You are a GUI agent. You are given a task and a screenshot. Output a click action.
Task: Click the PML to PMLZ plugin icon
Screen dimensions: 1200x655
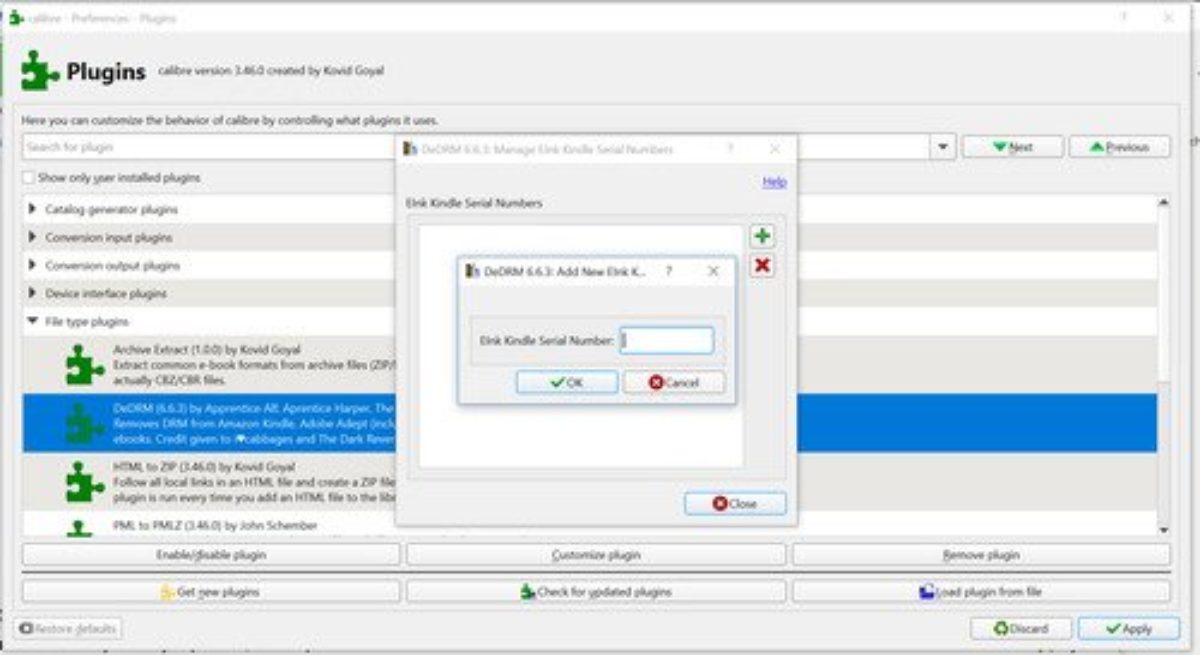point(84,528)
